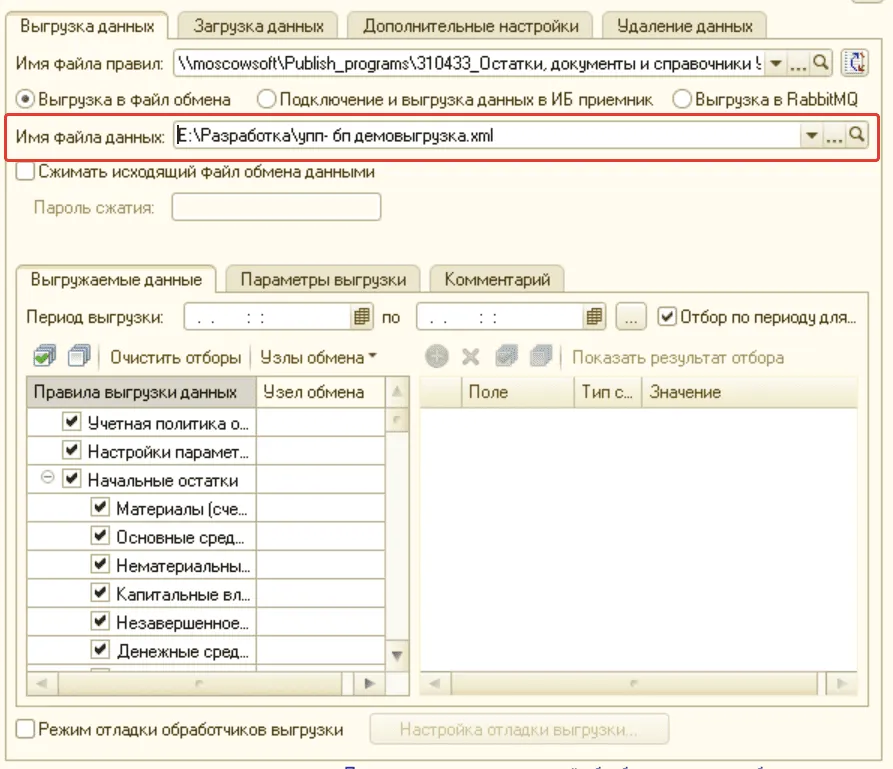The width and height of the screenshot is (893, 769).
Task: Click the uncheck all rules icon
Action: point(79,357)
